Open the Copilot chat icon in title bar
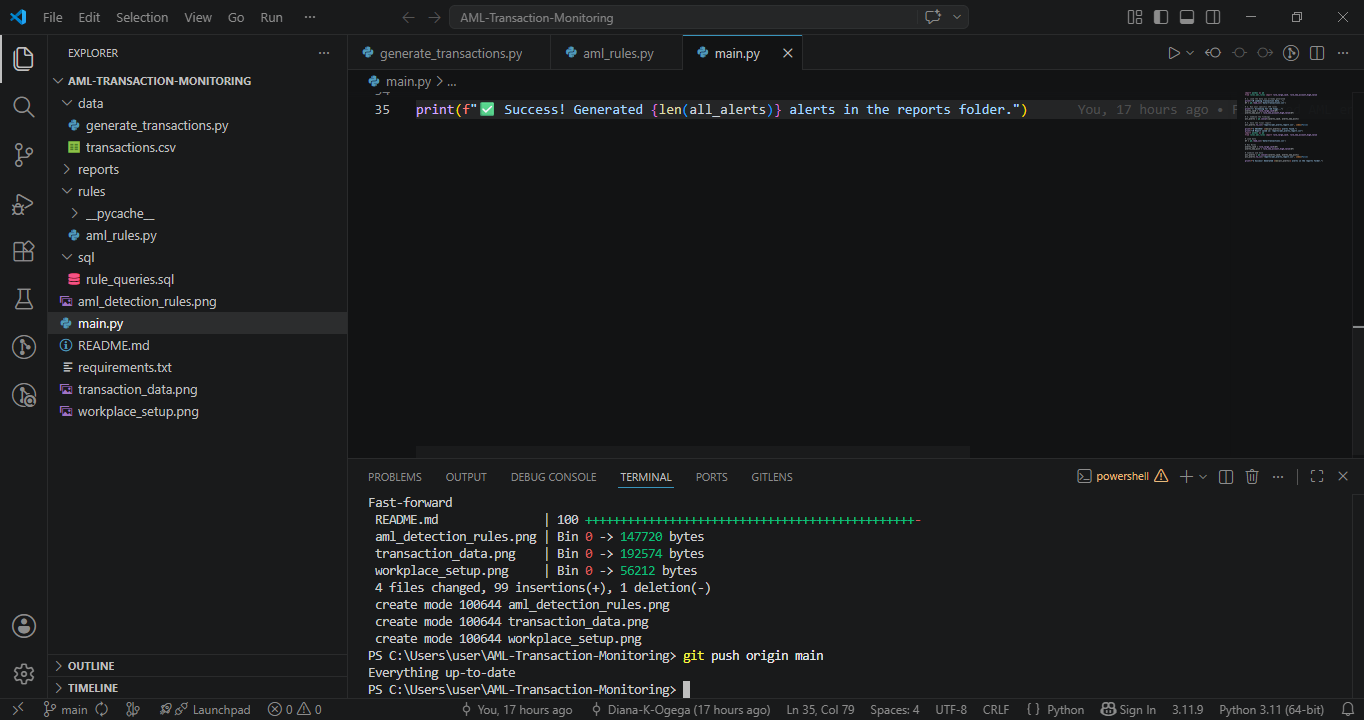This screenshot has width=1364, height=720. 934,17
